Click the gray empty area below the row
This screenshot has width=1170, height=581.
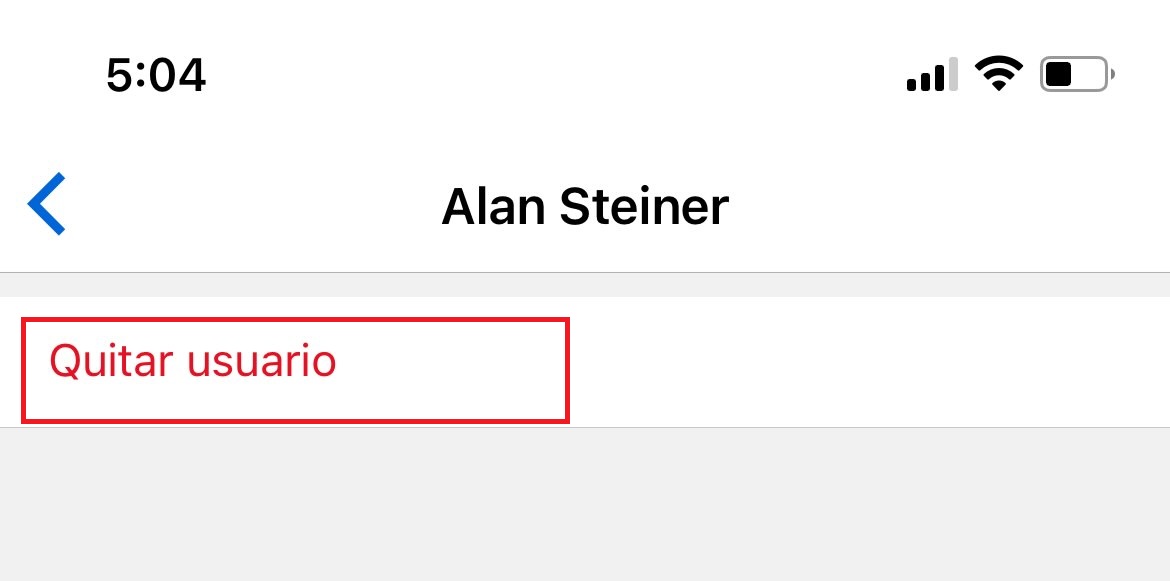(x=585, y=504)
